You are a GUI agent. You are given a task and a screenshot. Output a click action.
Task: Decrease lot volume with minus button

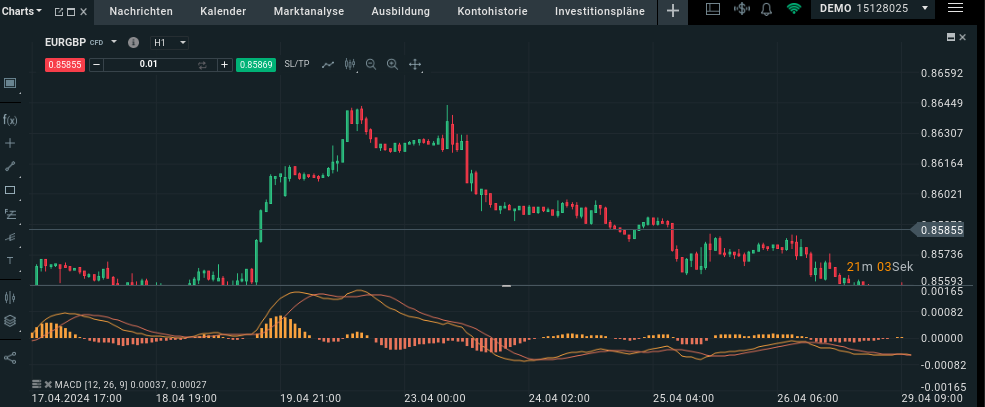click(x=97, y=65)
